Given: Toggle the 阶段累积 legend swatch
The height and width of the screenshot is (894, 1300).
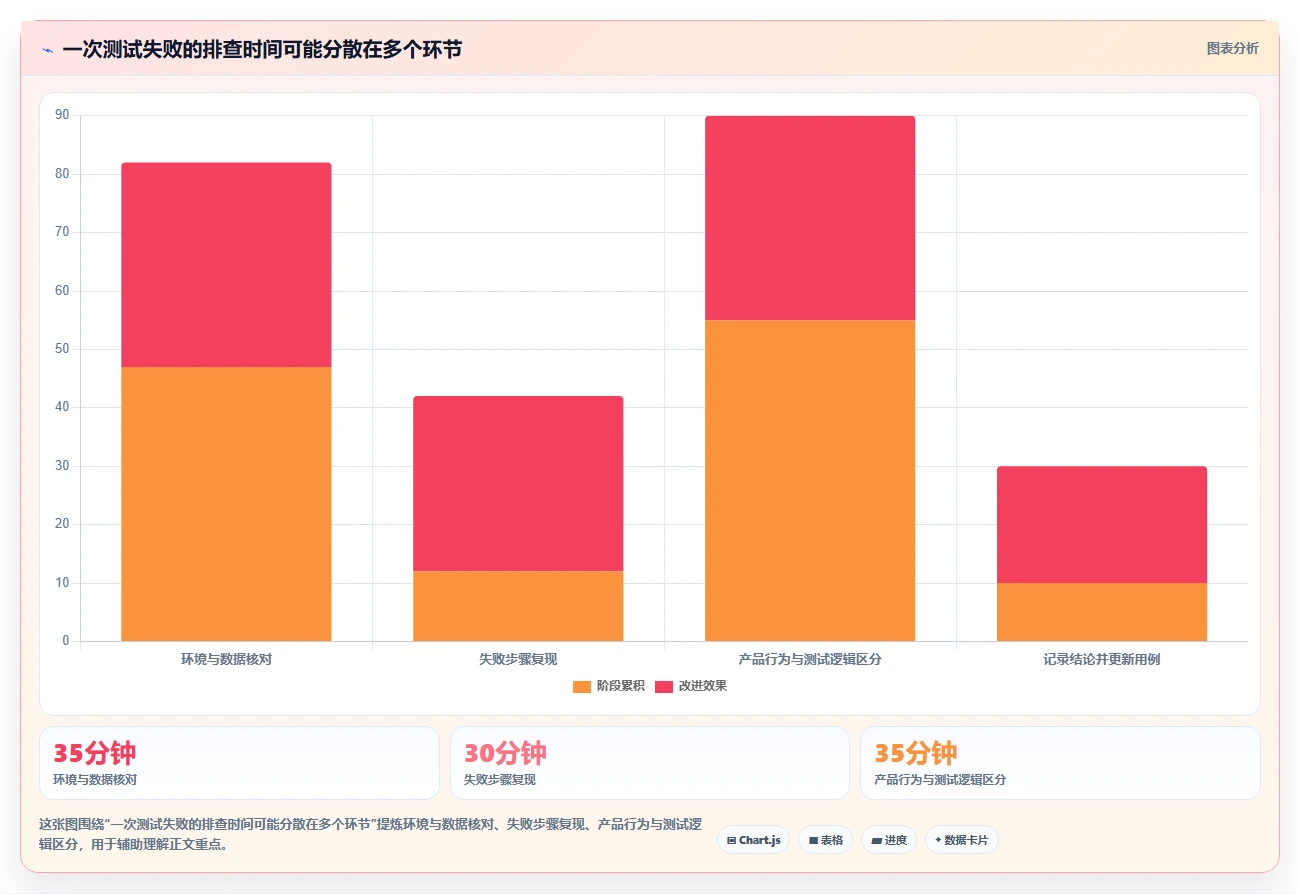Looking at the screenshot, I should (582, 686).
